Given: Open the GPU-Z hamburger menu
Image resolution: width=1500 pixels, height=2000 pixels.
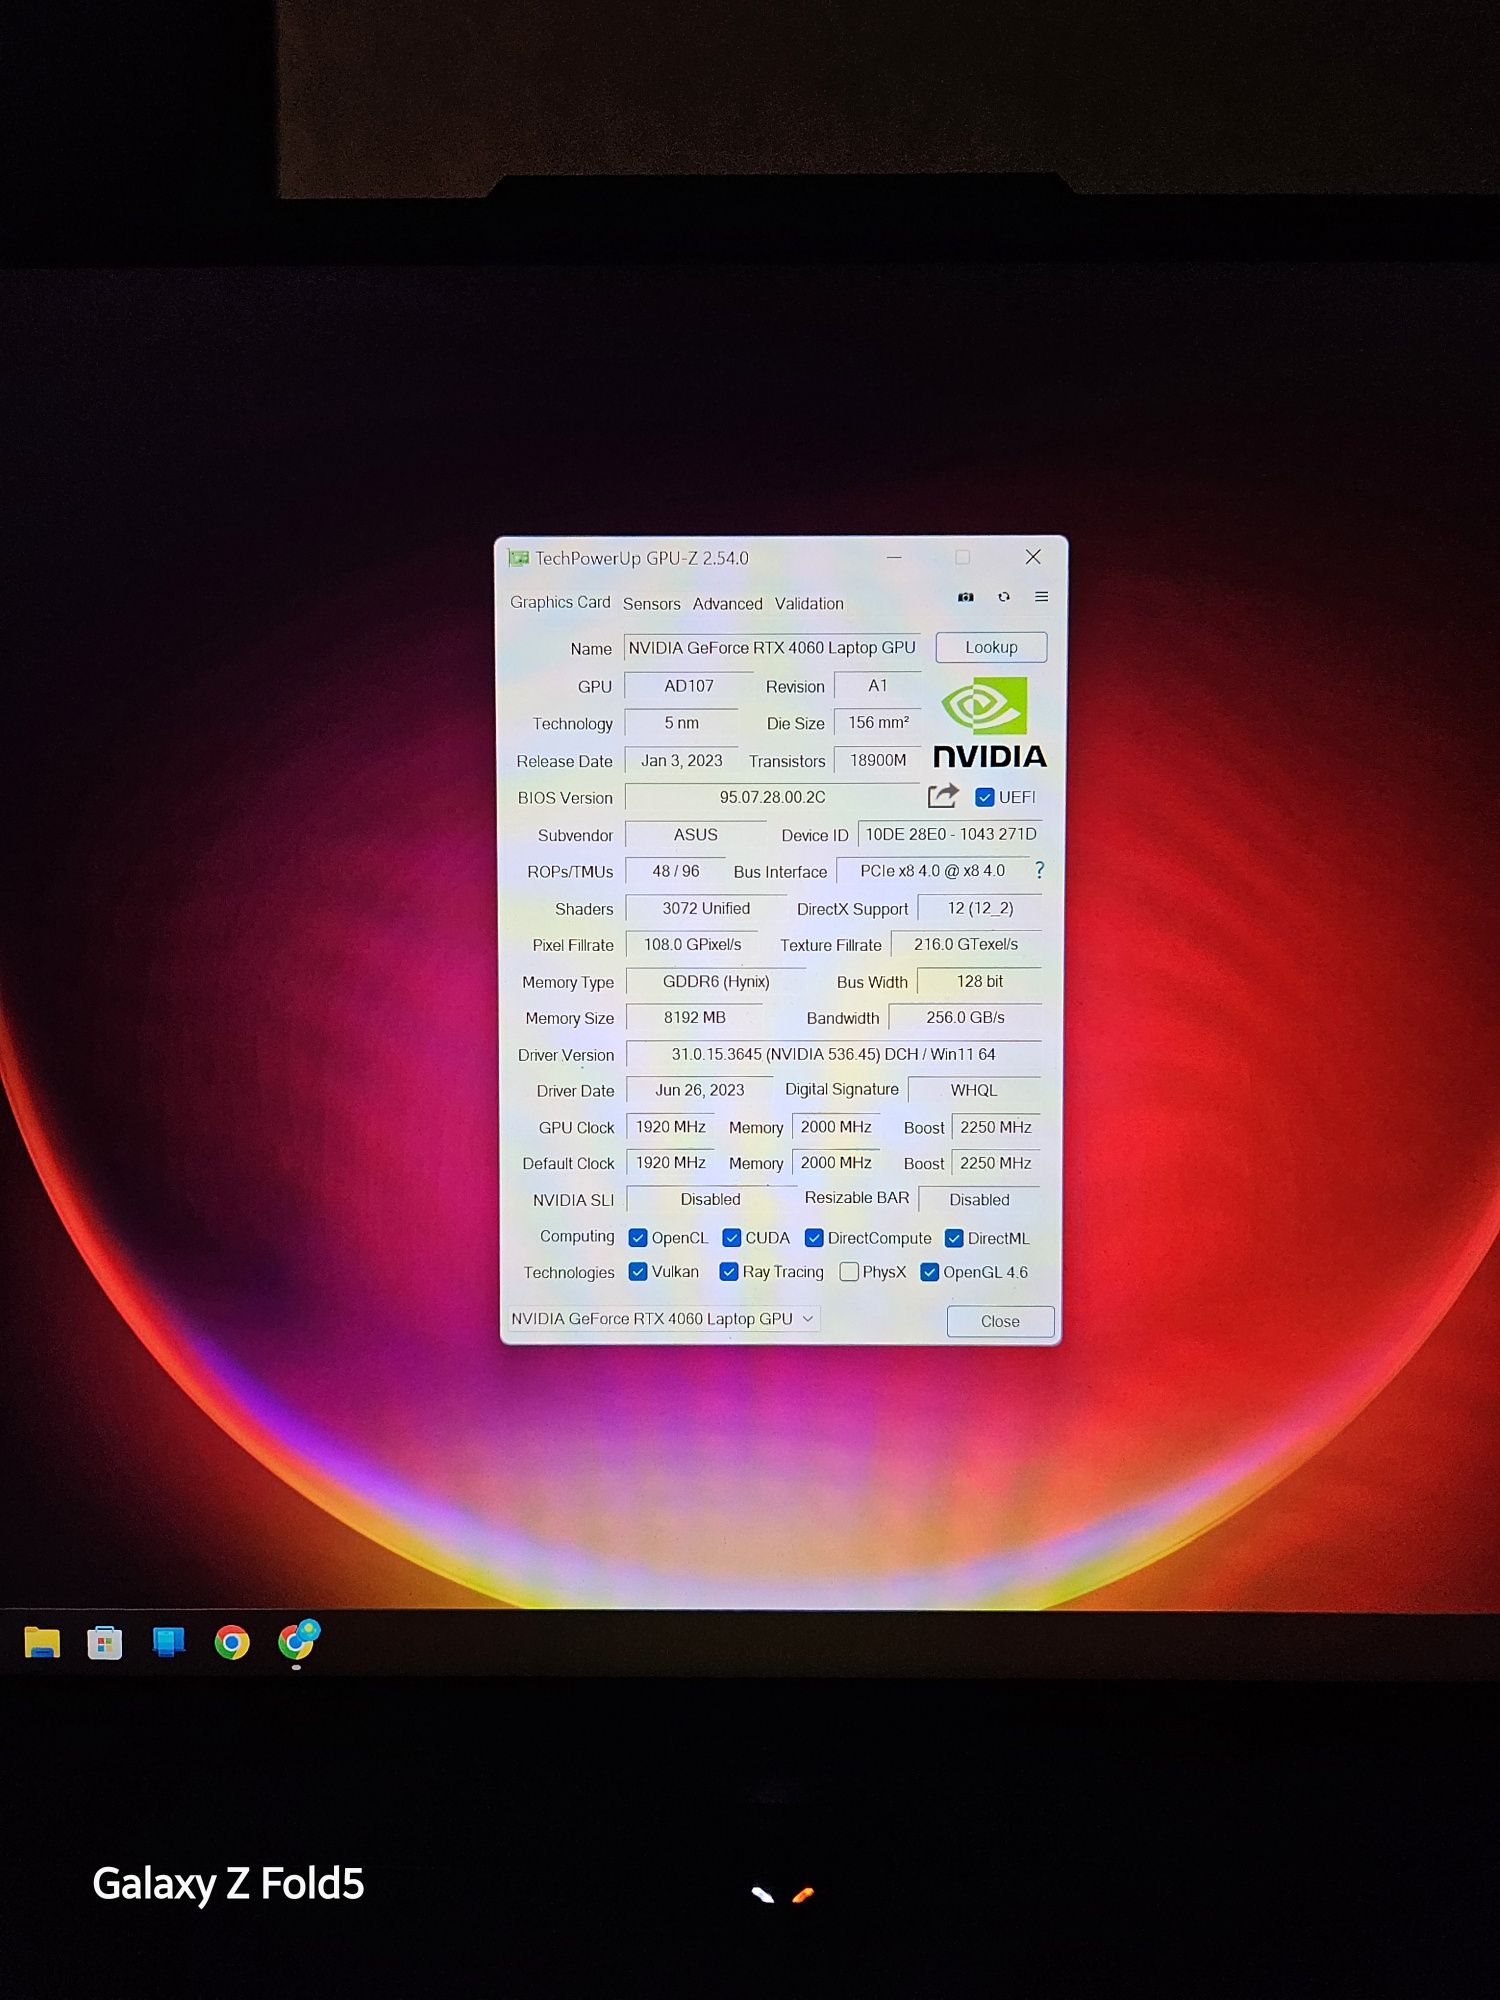Looking at the screenshot, I should click(1041, 597).
